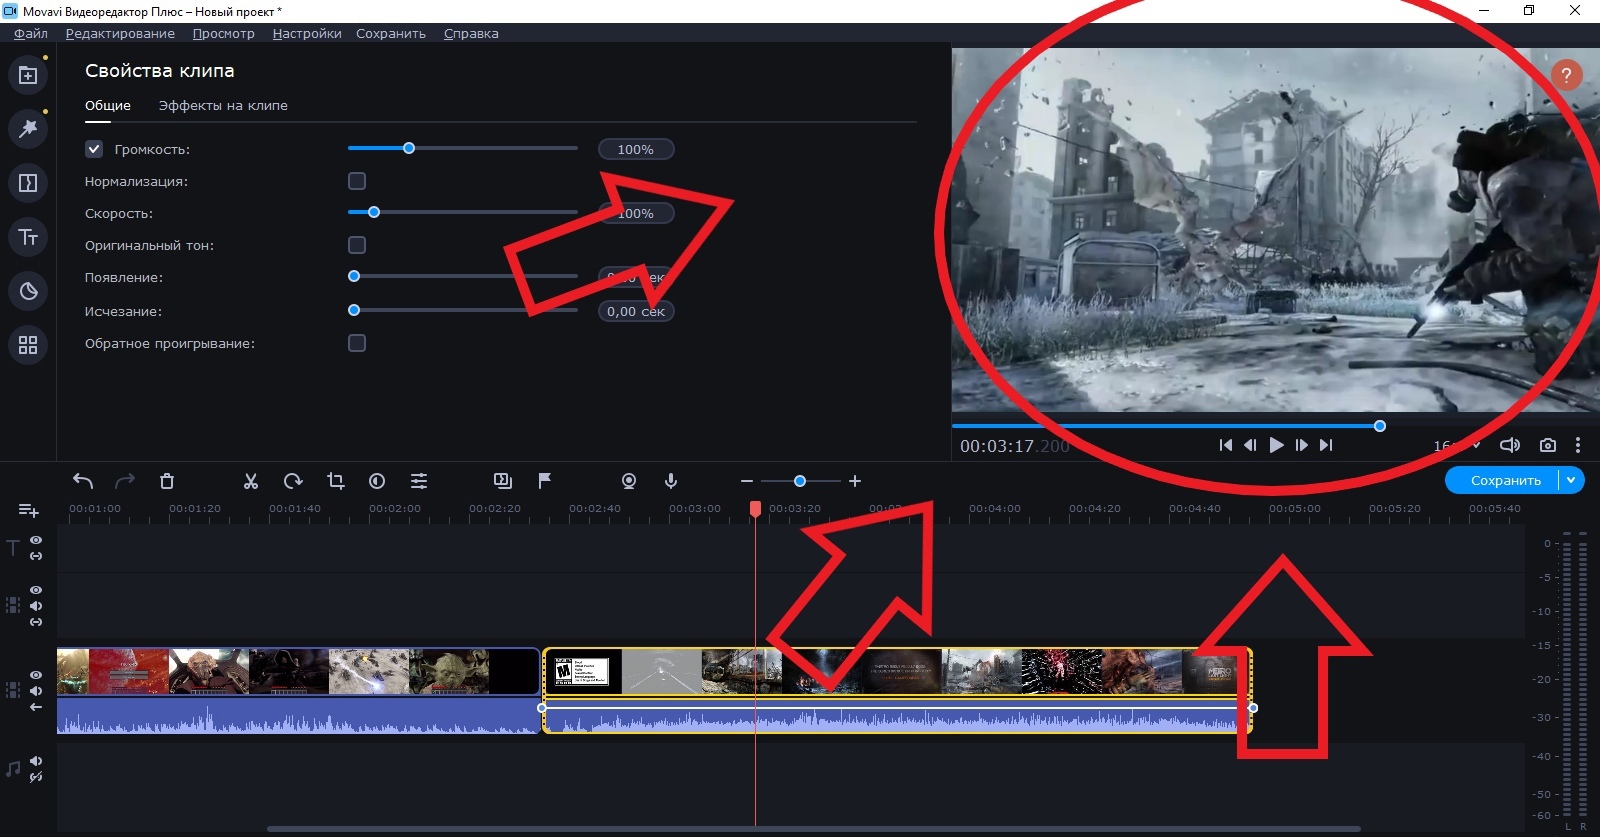The height and width of the screenshot is (837, 1600).
Task: Open the Transitions panel icon
Action: (28, 183)
